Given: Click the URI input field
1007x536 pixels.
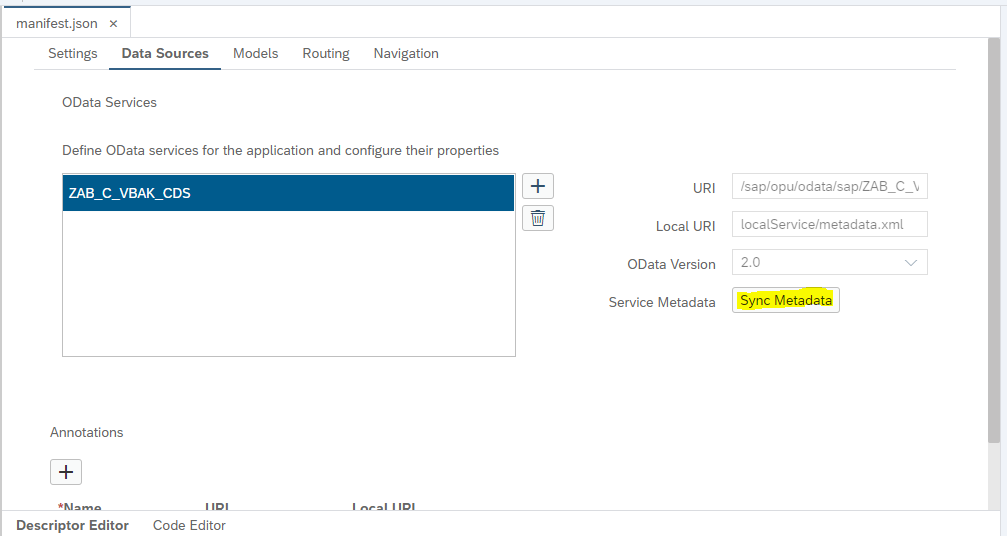Looking at the screenshot, I should pyautogui.click(x=829, y=186).
